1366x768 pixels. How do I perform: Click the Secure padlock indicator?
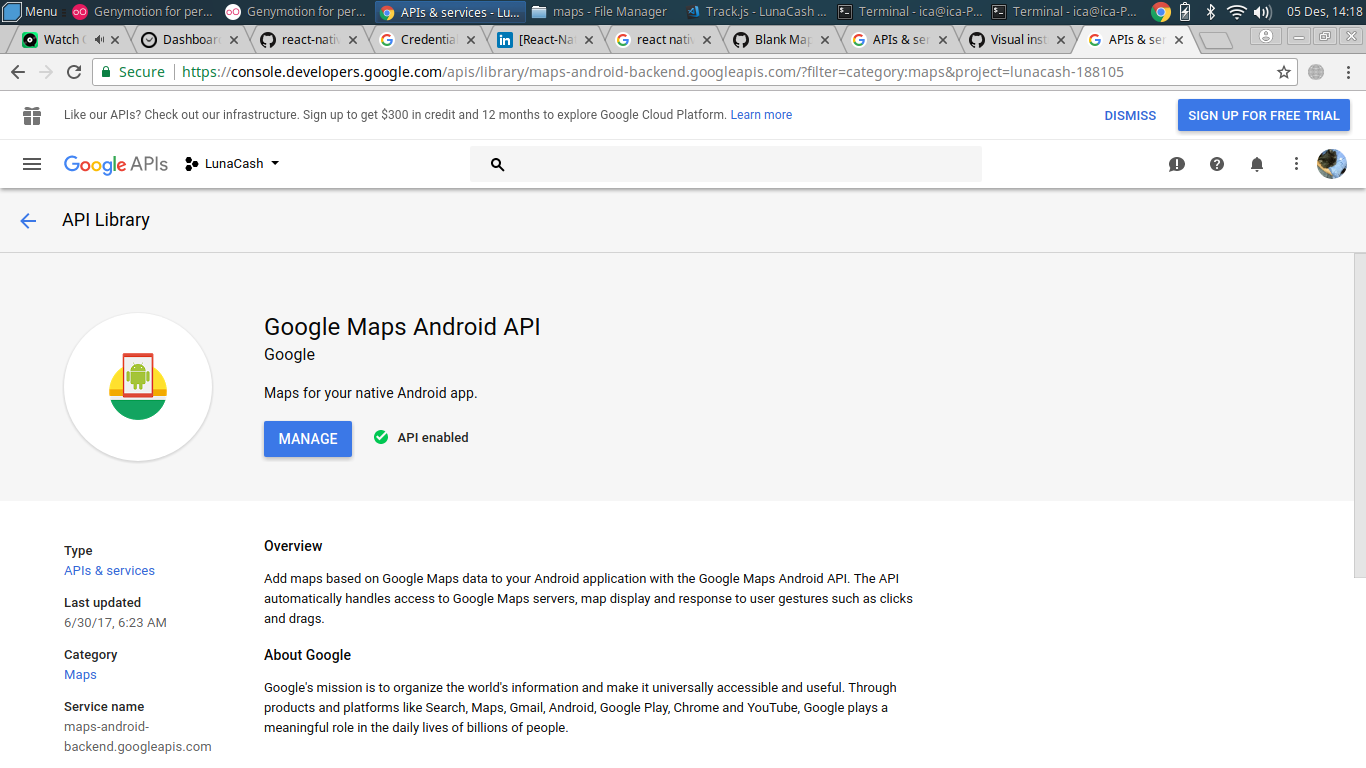pyautogui.click(x=132, y=72)
